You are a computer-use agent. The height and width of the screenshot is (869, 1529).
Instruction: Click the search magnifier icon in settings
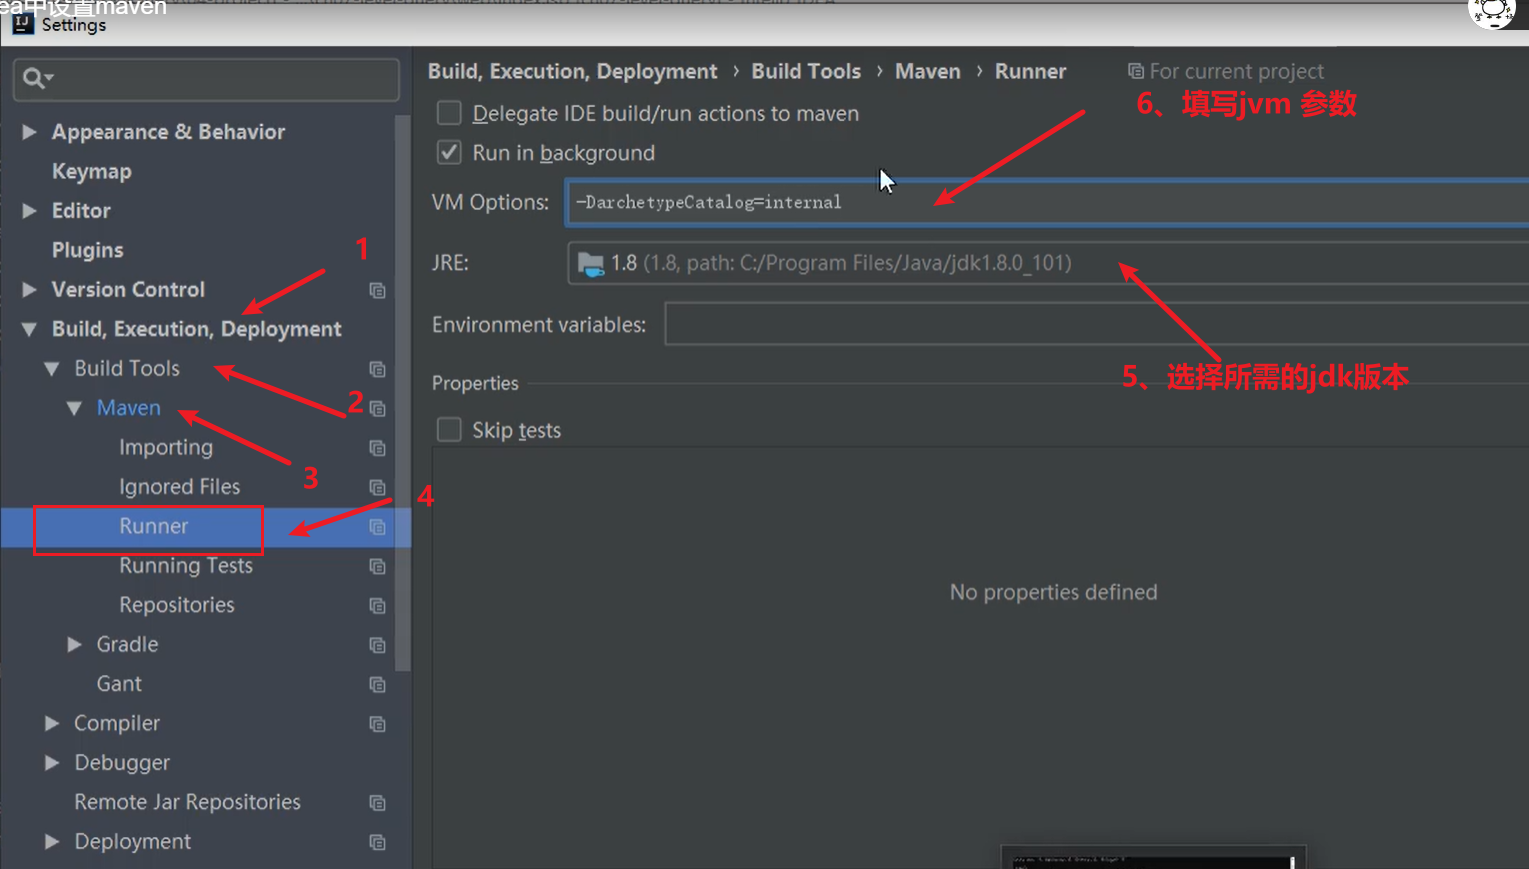click(35, 78)
